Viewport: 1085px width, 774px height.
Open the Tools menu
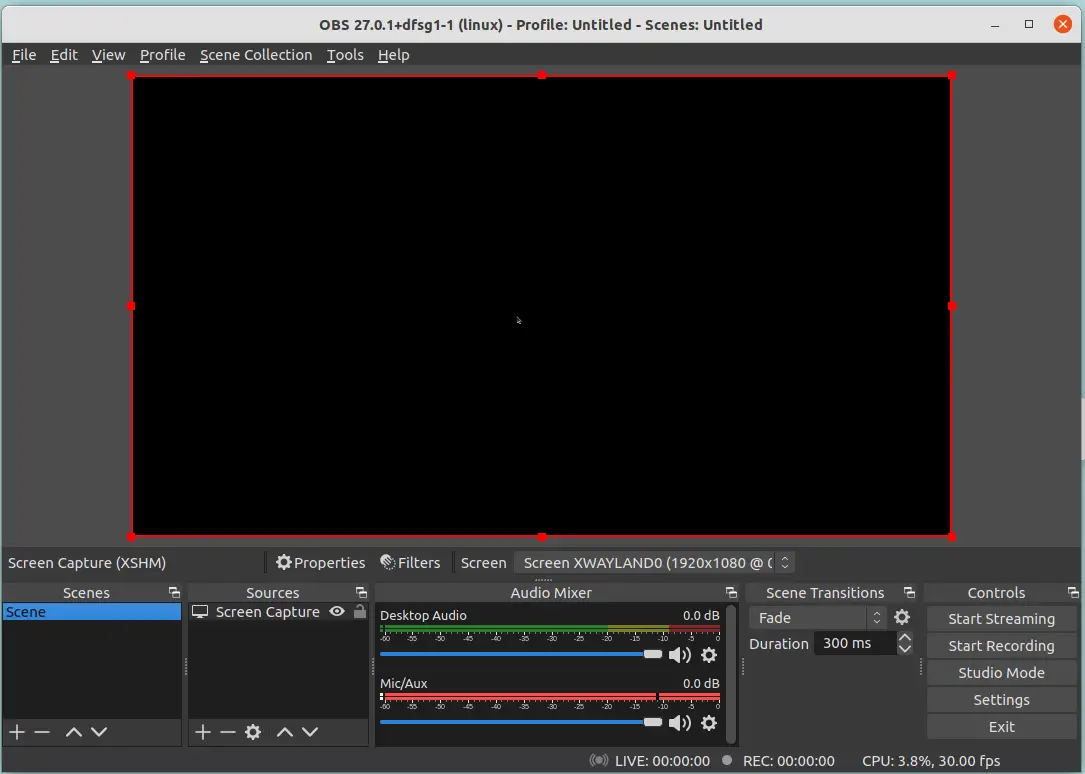tap(345, 55)
